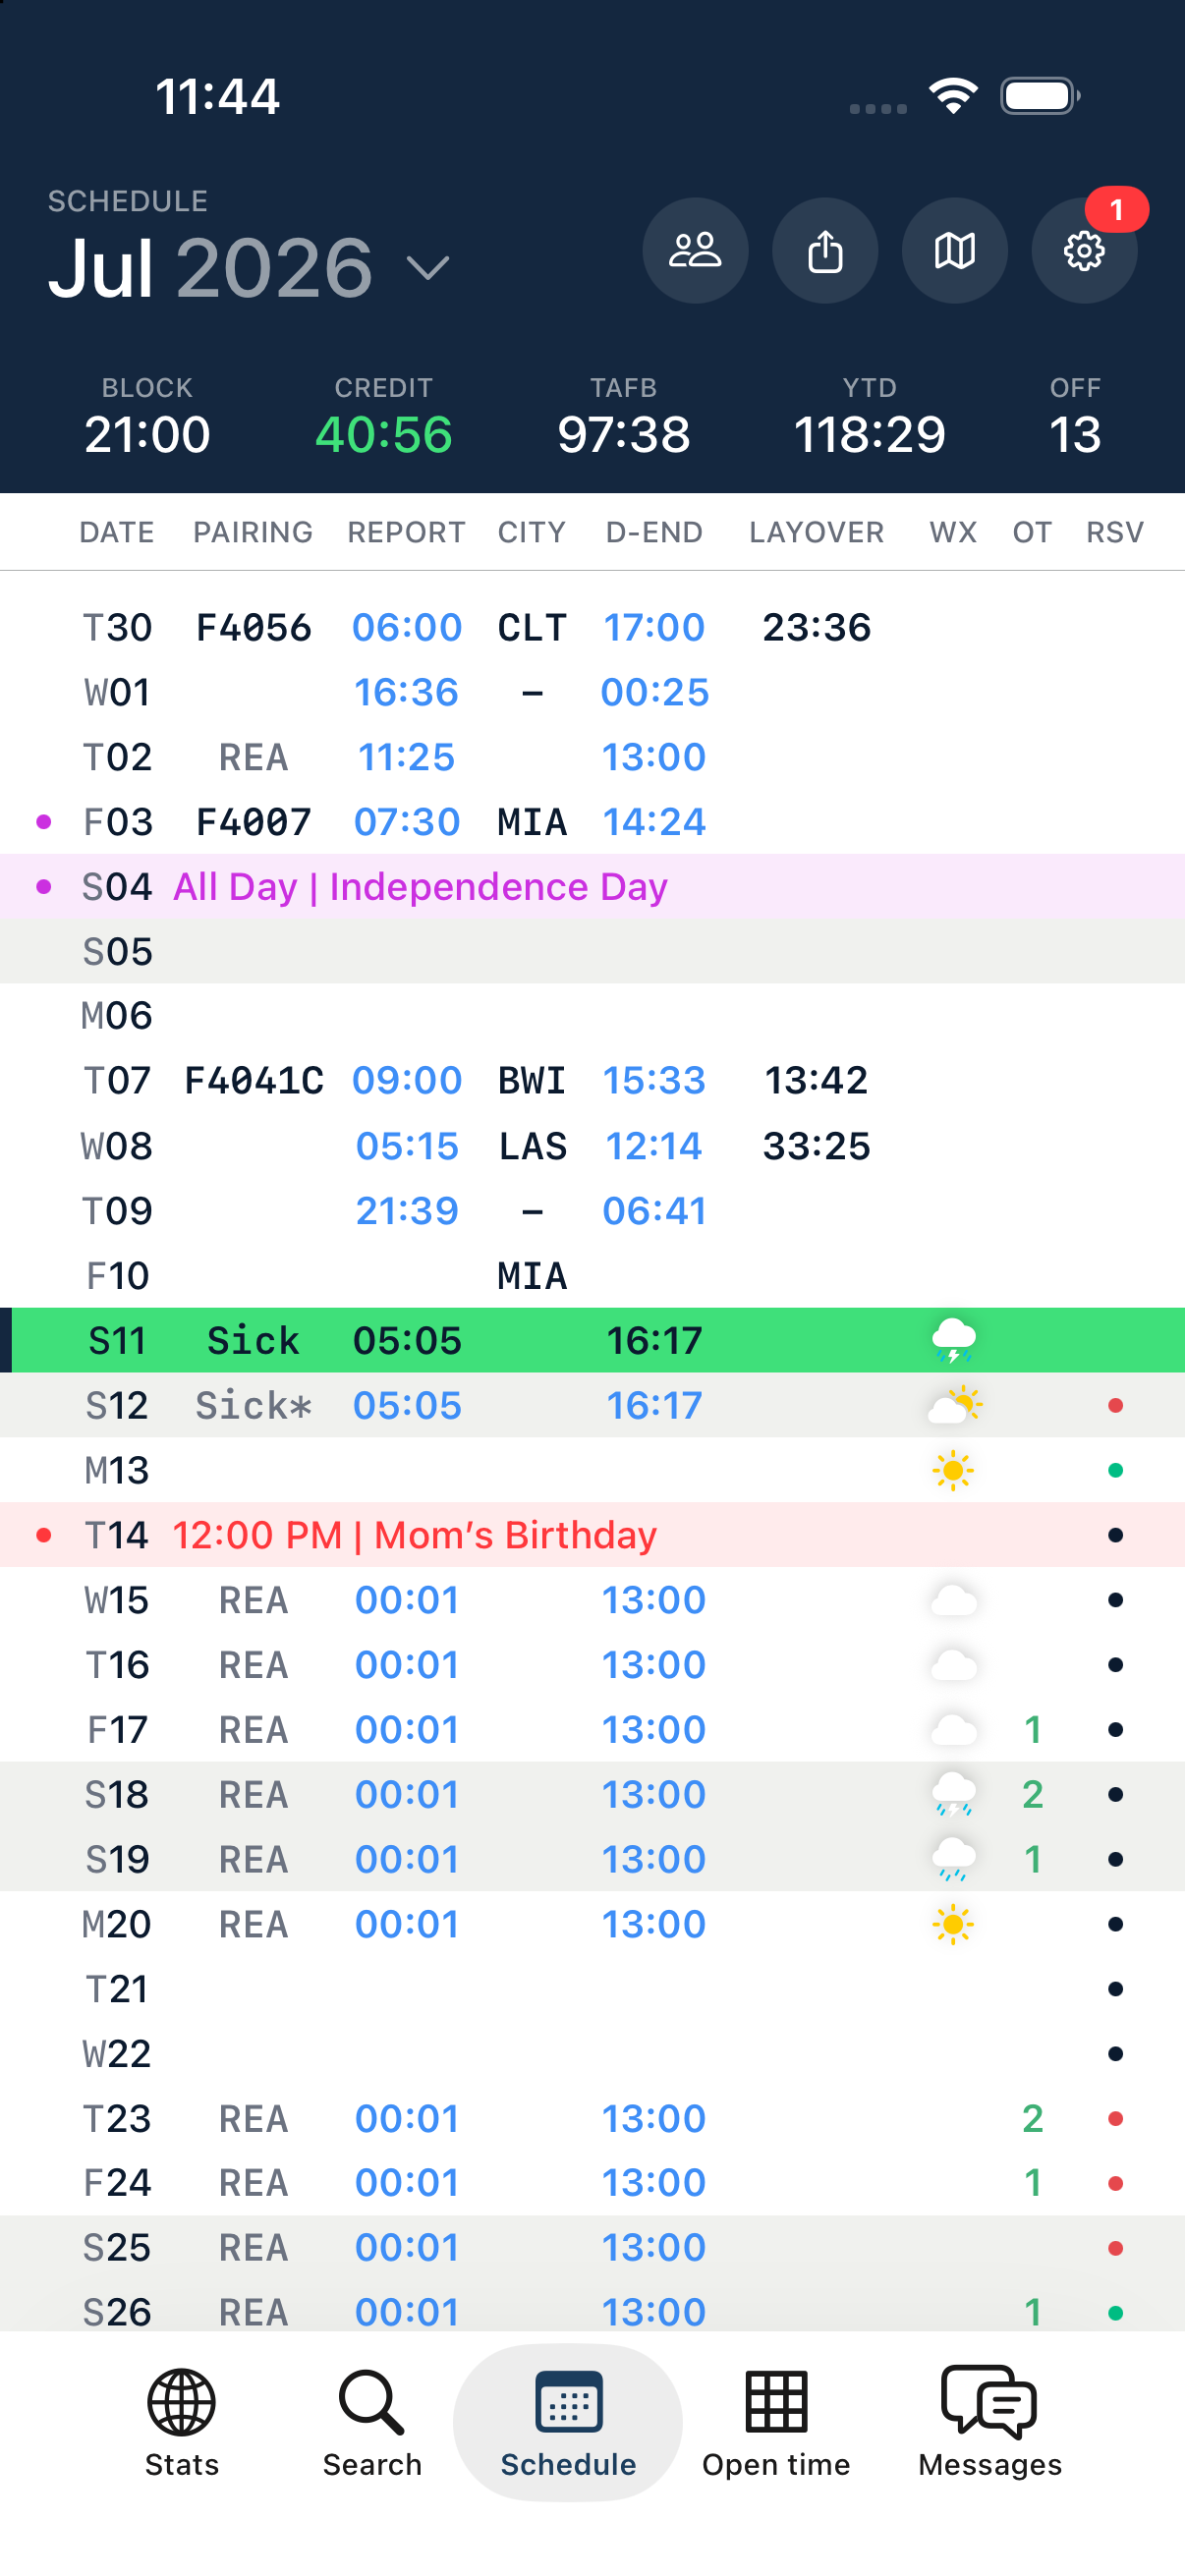Tap D-END 06:41 on T09
Image resolution: width=1185 pixels, height=2576 pixels.
pos(654,1211)
